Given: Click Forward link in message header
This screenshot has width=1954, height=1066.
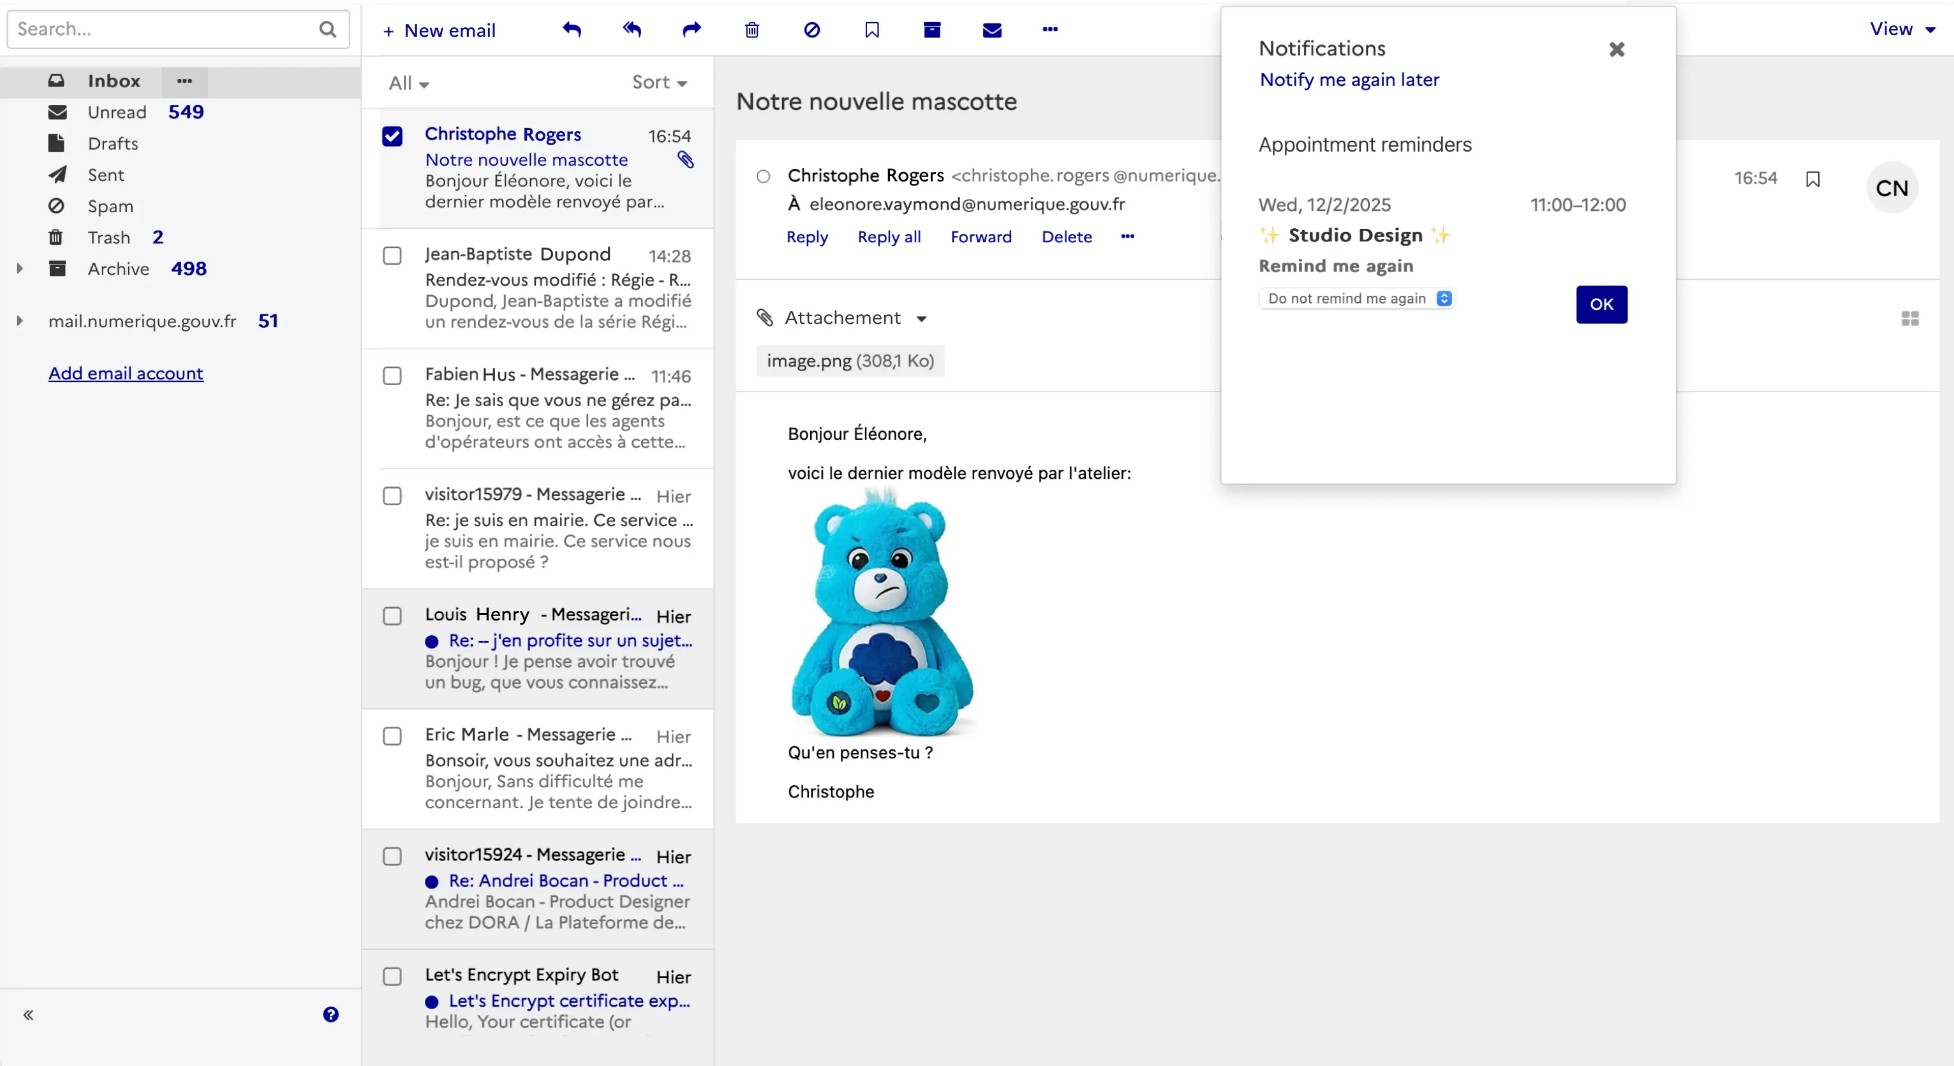Looking at the screenshot, I should [981, 237].
